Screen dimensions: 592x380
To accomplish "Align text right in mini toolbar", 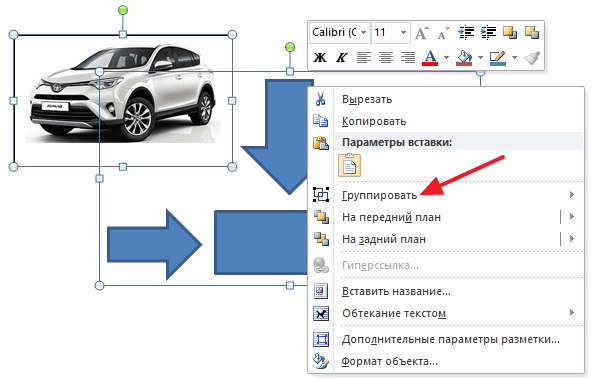I will (x=408, y=57).
